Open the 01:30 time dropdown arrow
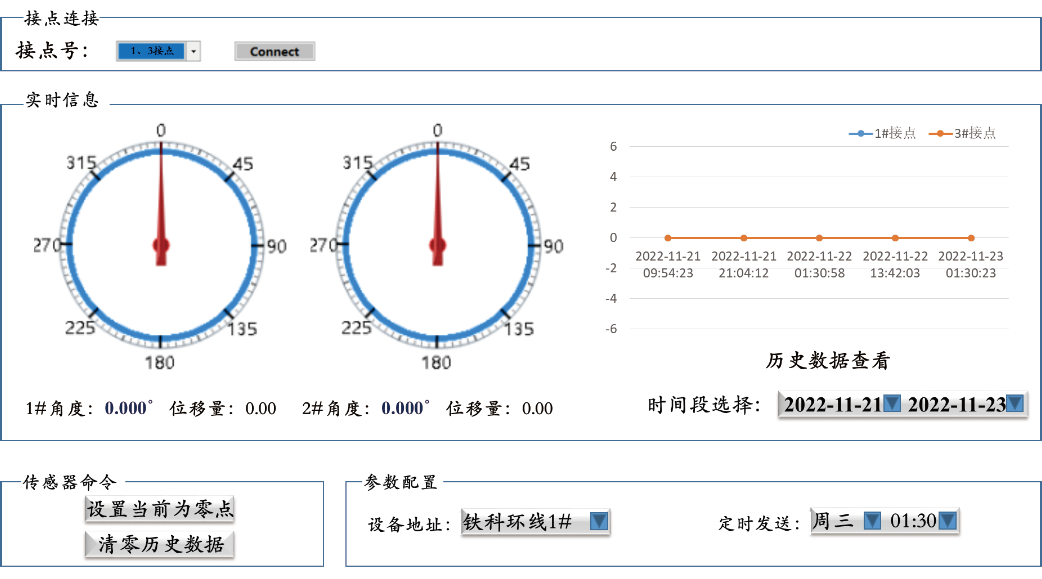This screenshot has height=579, width=1042. tap(948, 521)
